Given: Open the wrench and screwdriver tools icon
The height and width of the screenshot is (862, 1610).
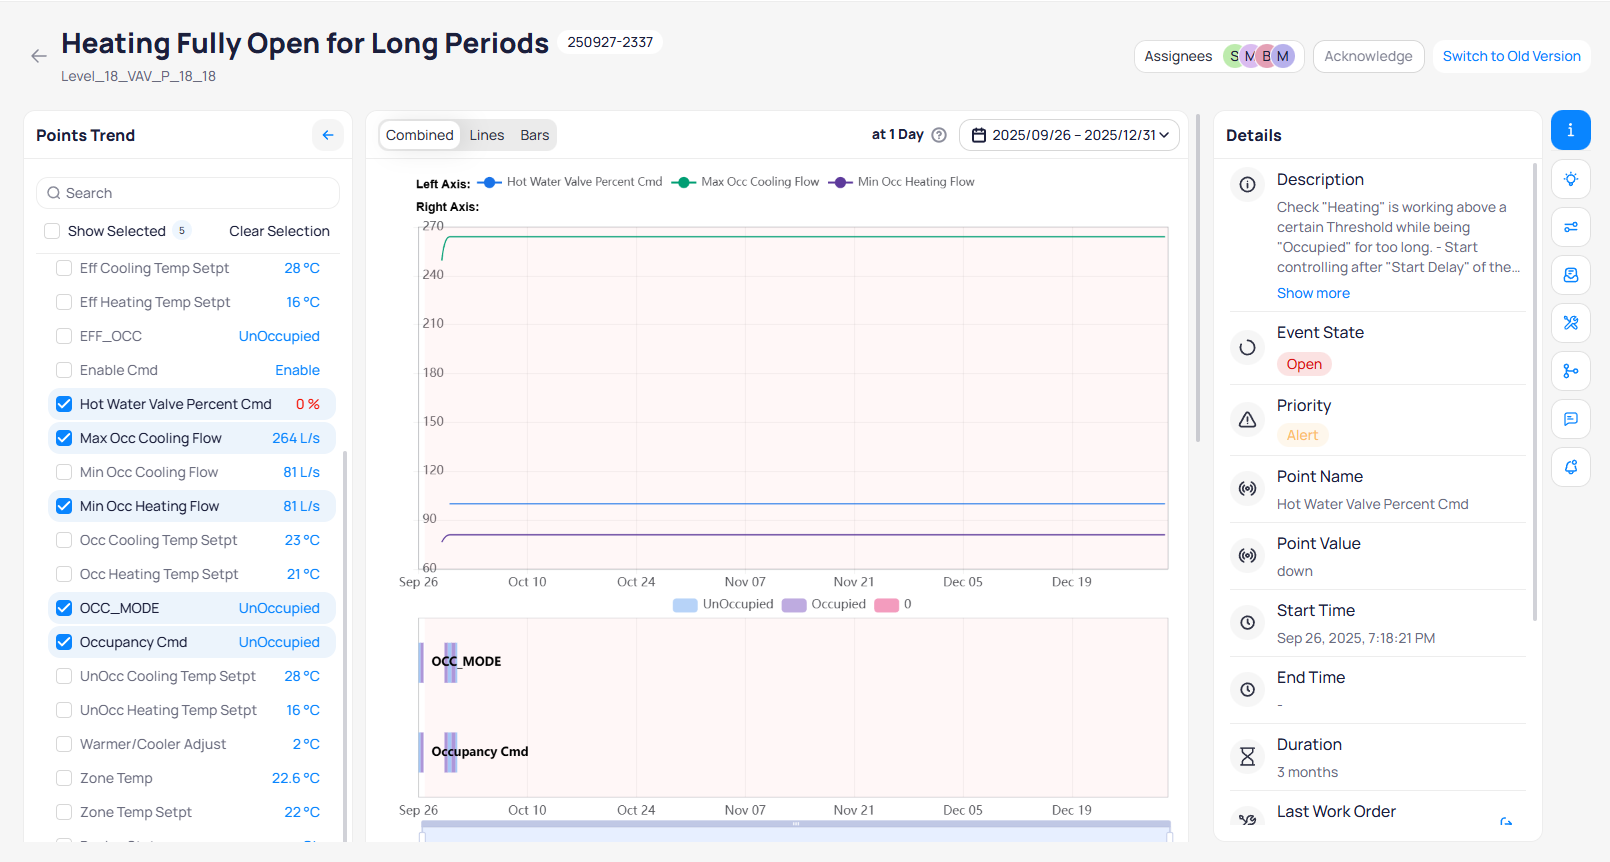Looking at the screenshot, I should pyautogui.click(x=1570, y=323).
